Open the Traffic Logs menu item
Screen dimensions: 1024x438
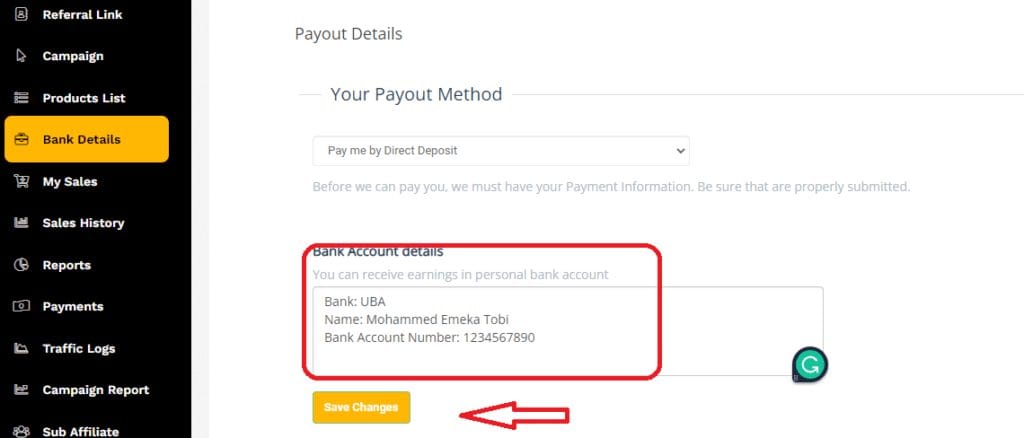(78, 348)
